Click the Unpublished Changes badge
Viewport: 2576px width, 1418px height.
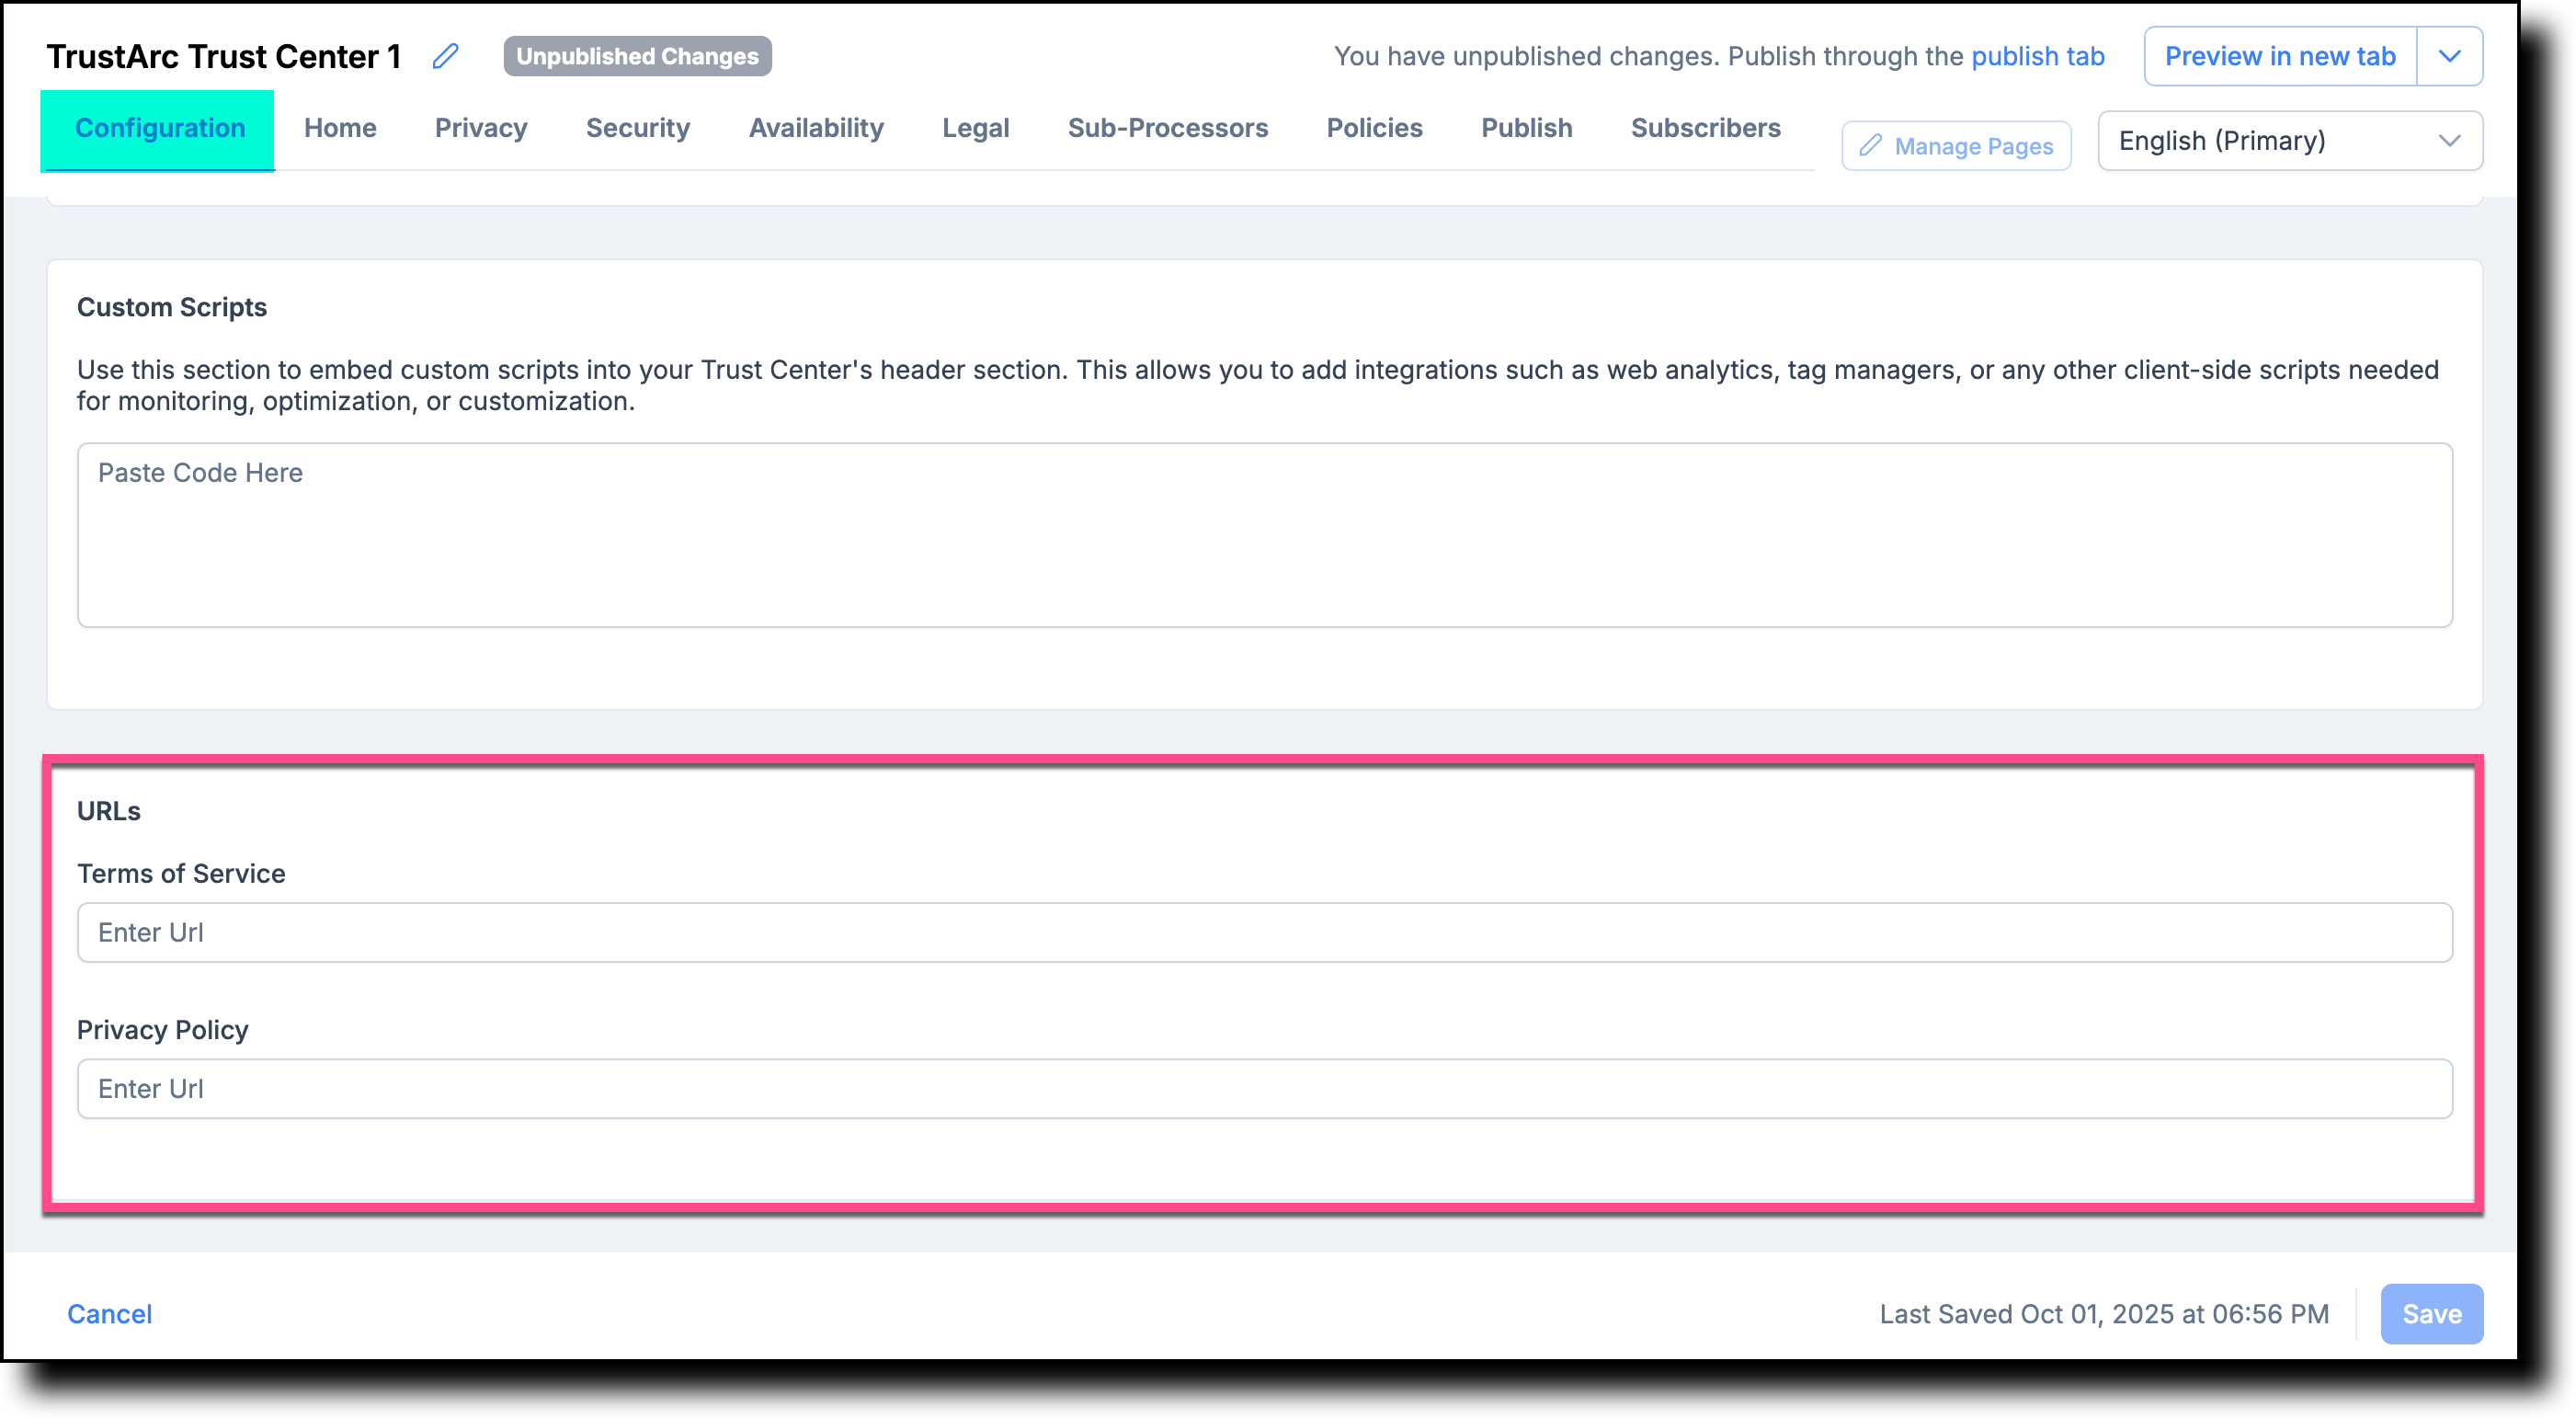(x=637, y=56)
